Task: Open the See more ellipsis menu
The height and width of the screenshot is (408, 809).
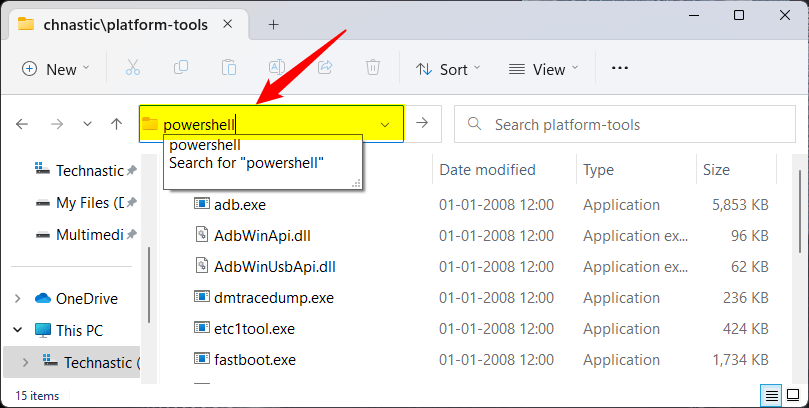Action: point(620,69)
